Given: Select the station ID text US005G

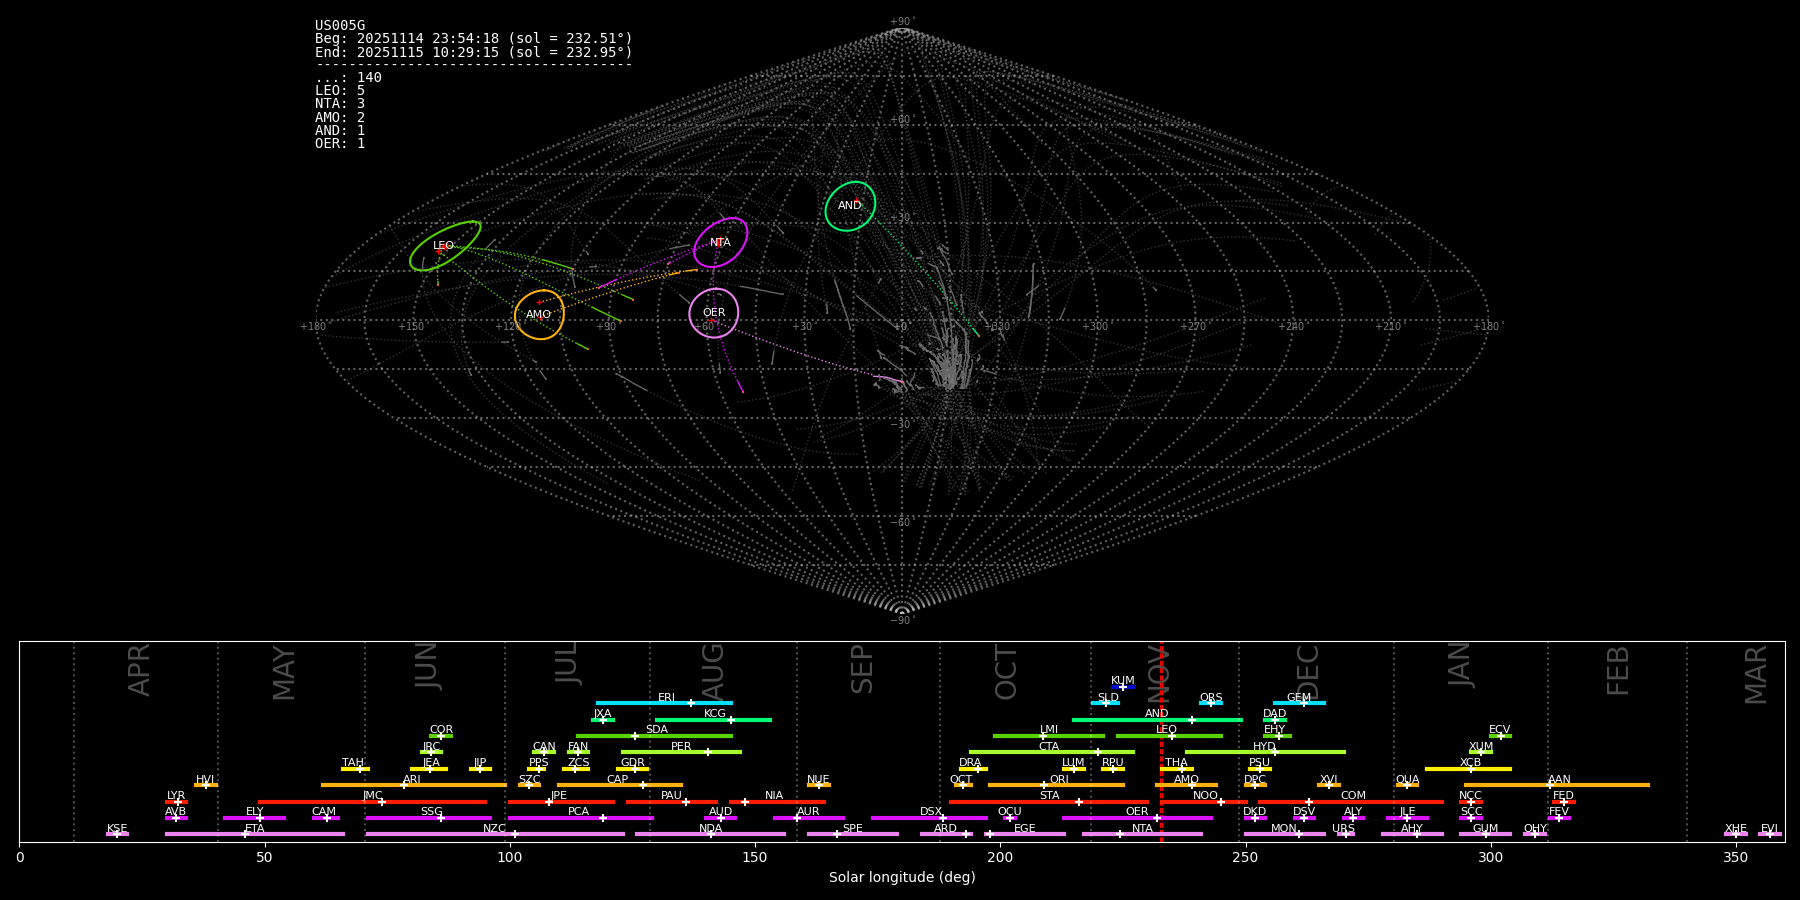Looking at the screenshot, I should coord(340,26).
